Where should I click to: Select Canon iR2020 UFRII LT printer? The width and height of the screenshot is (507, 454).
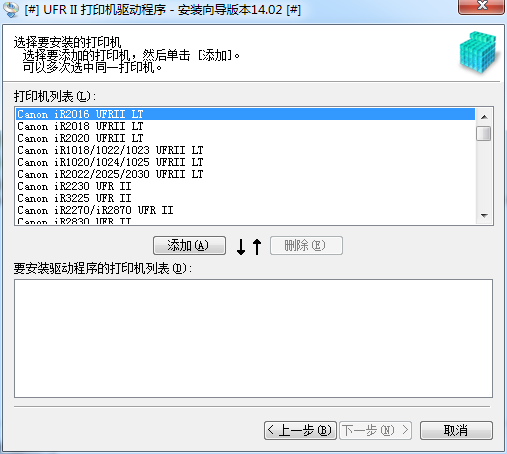246,138
